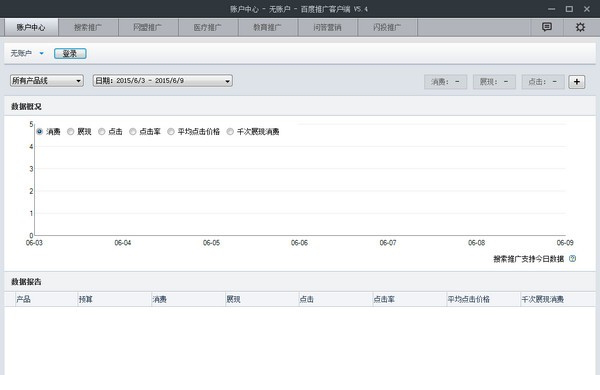Image resolution: width=600 pixels, height=390 pixels.
Task: Switch to the 问答营销 tab
Action: tap(328, 27)
